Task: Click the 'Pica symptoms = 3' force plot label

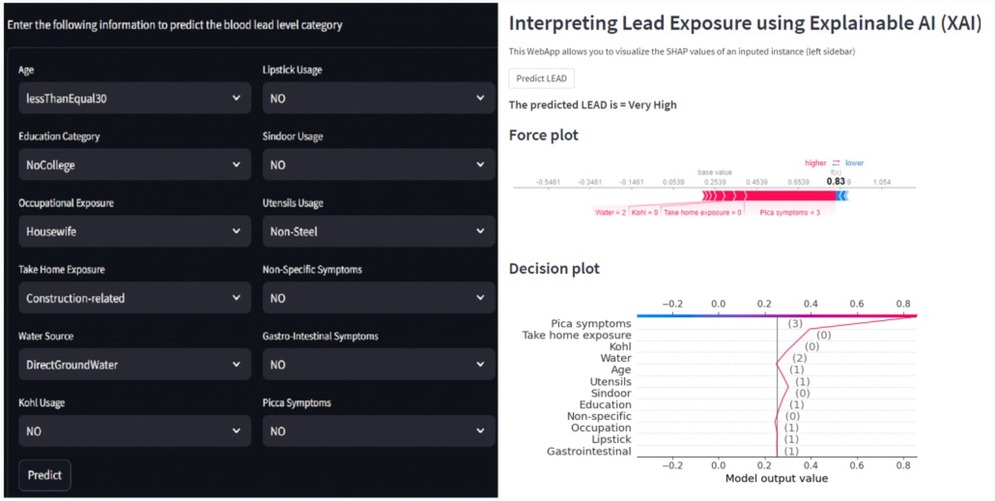Action: pyautogui.click(x=789, y=212)
